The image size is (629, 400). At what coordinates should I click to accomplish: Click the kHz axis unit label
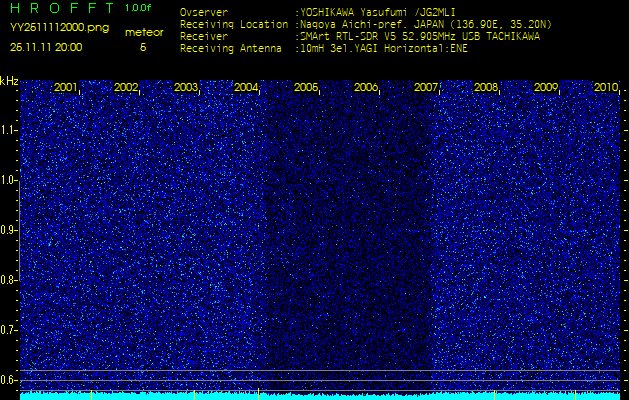(9, 81)
